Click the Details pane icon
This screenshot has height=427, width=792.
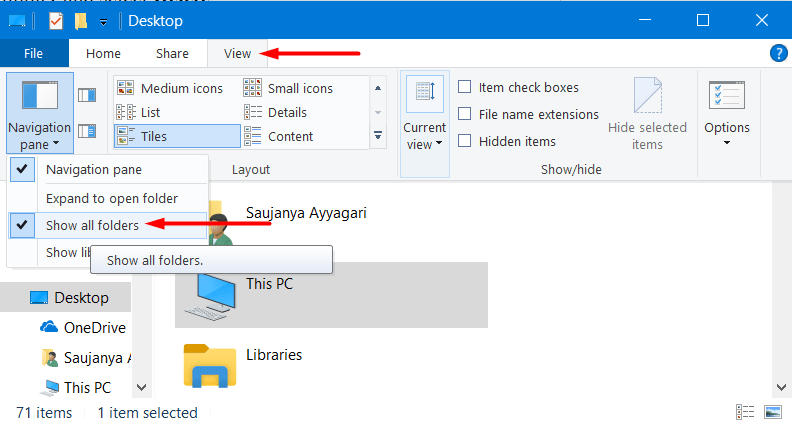pos(87,130)
